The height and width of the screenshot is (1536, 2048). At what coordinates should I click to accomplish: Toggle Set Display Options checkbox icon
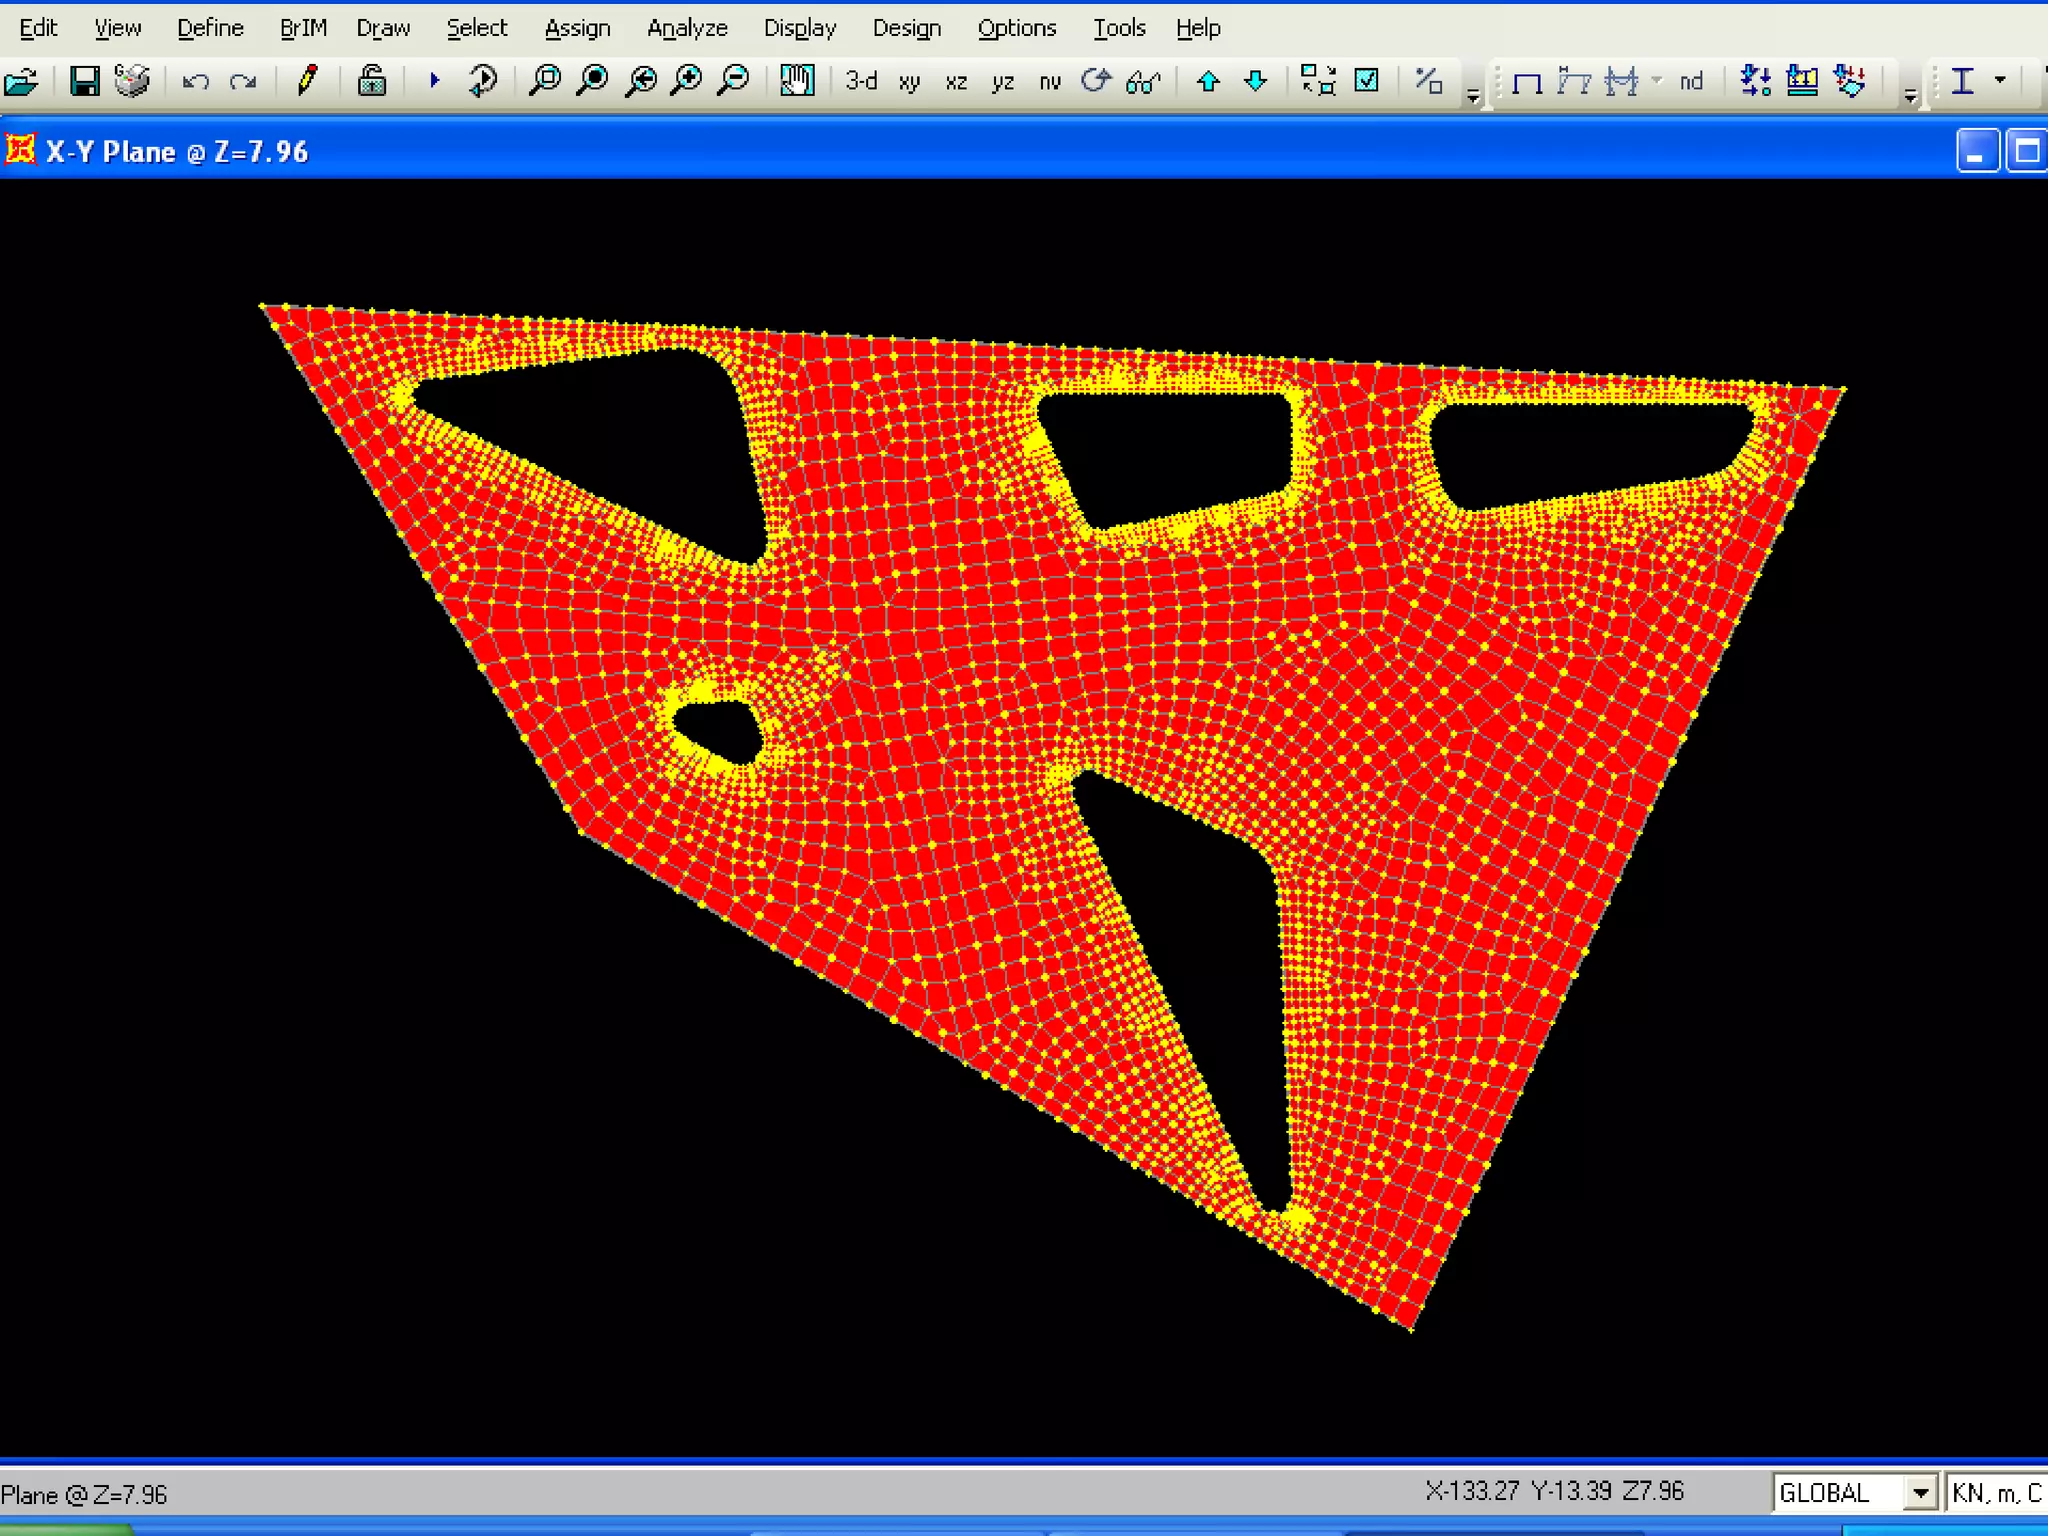pos(1366,81)
